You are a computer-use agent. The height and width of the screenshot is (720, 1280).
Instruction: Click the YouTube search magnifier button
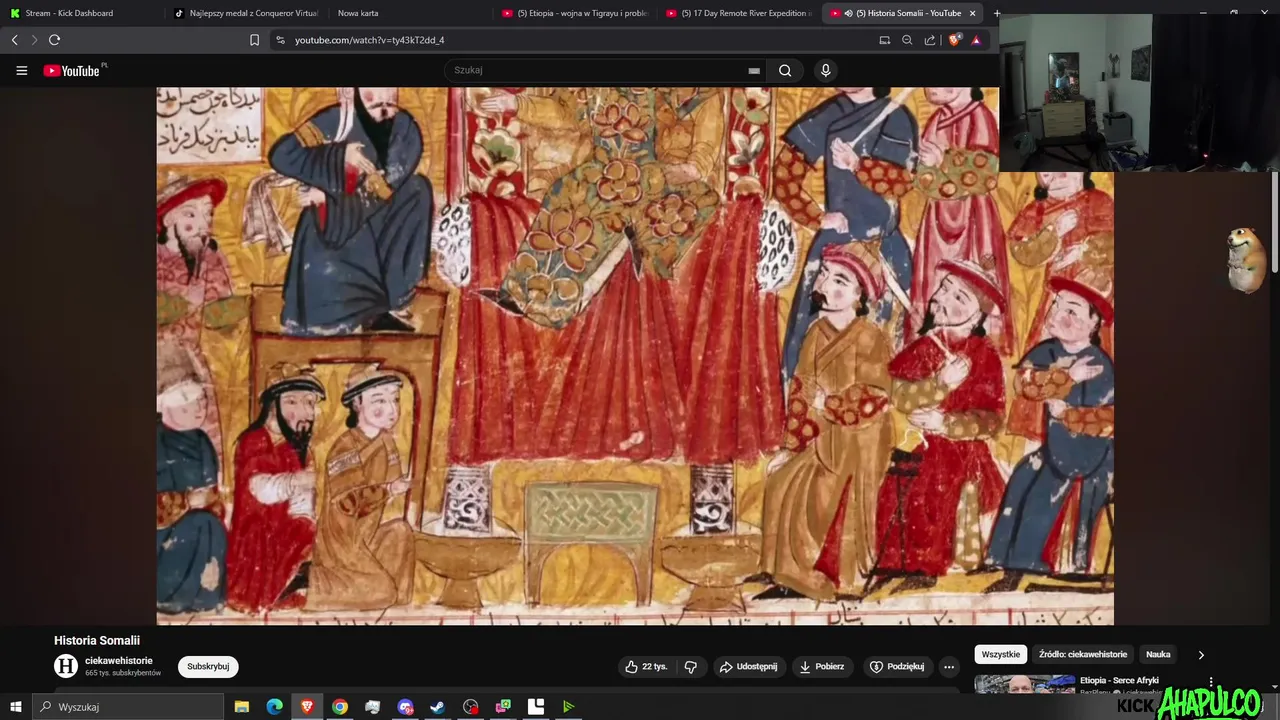click(x=785, y=70)
